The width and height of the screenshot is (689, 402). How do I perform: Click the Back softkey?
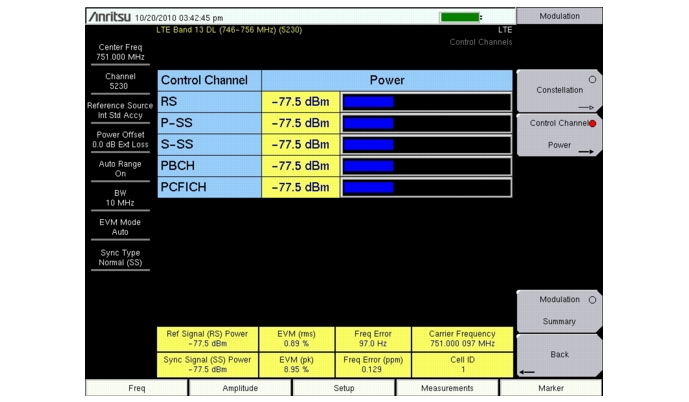(x=559, y=355)
